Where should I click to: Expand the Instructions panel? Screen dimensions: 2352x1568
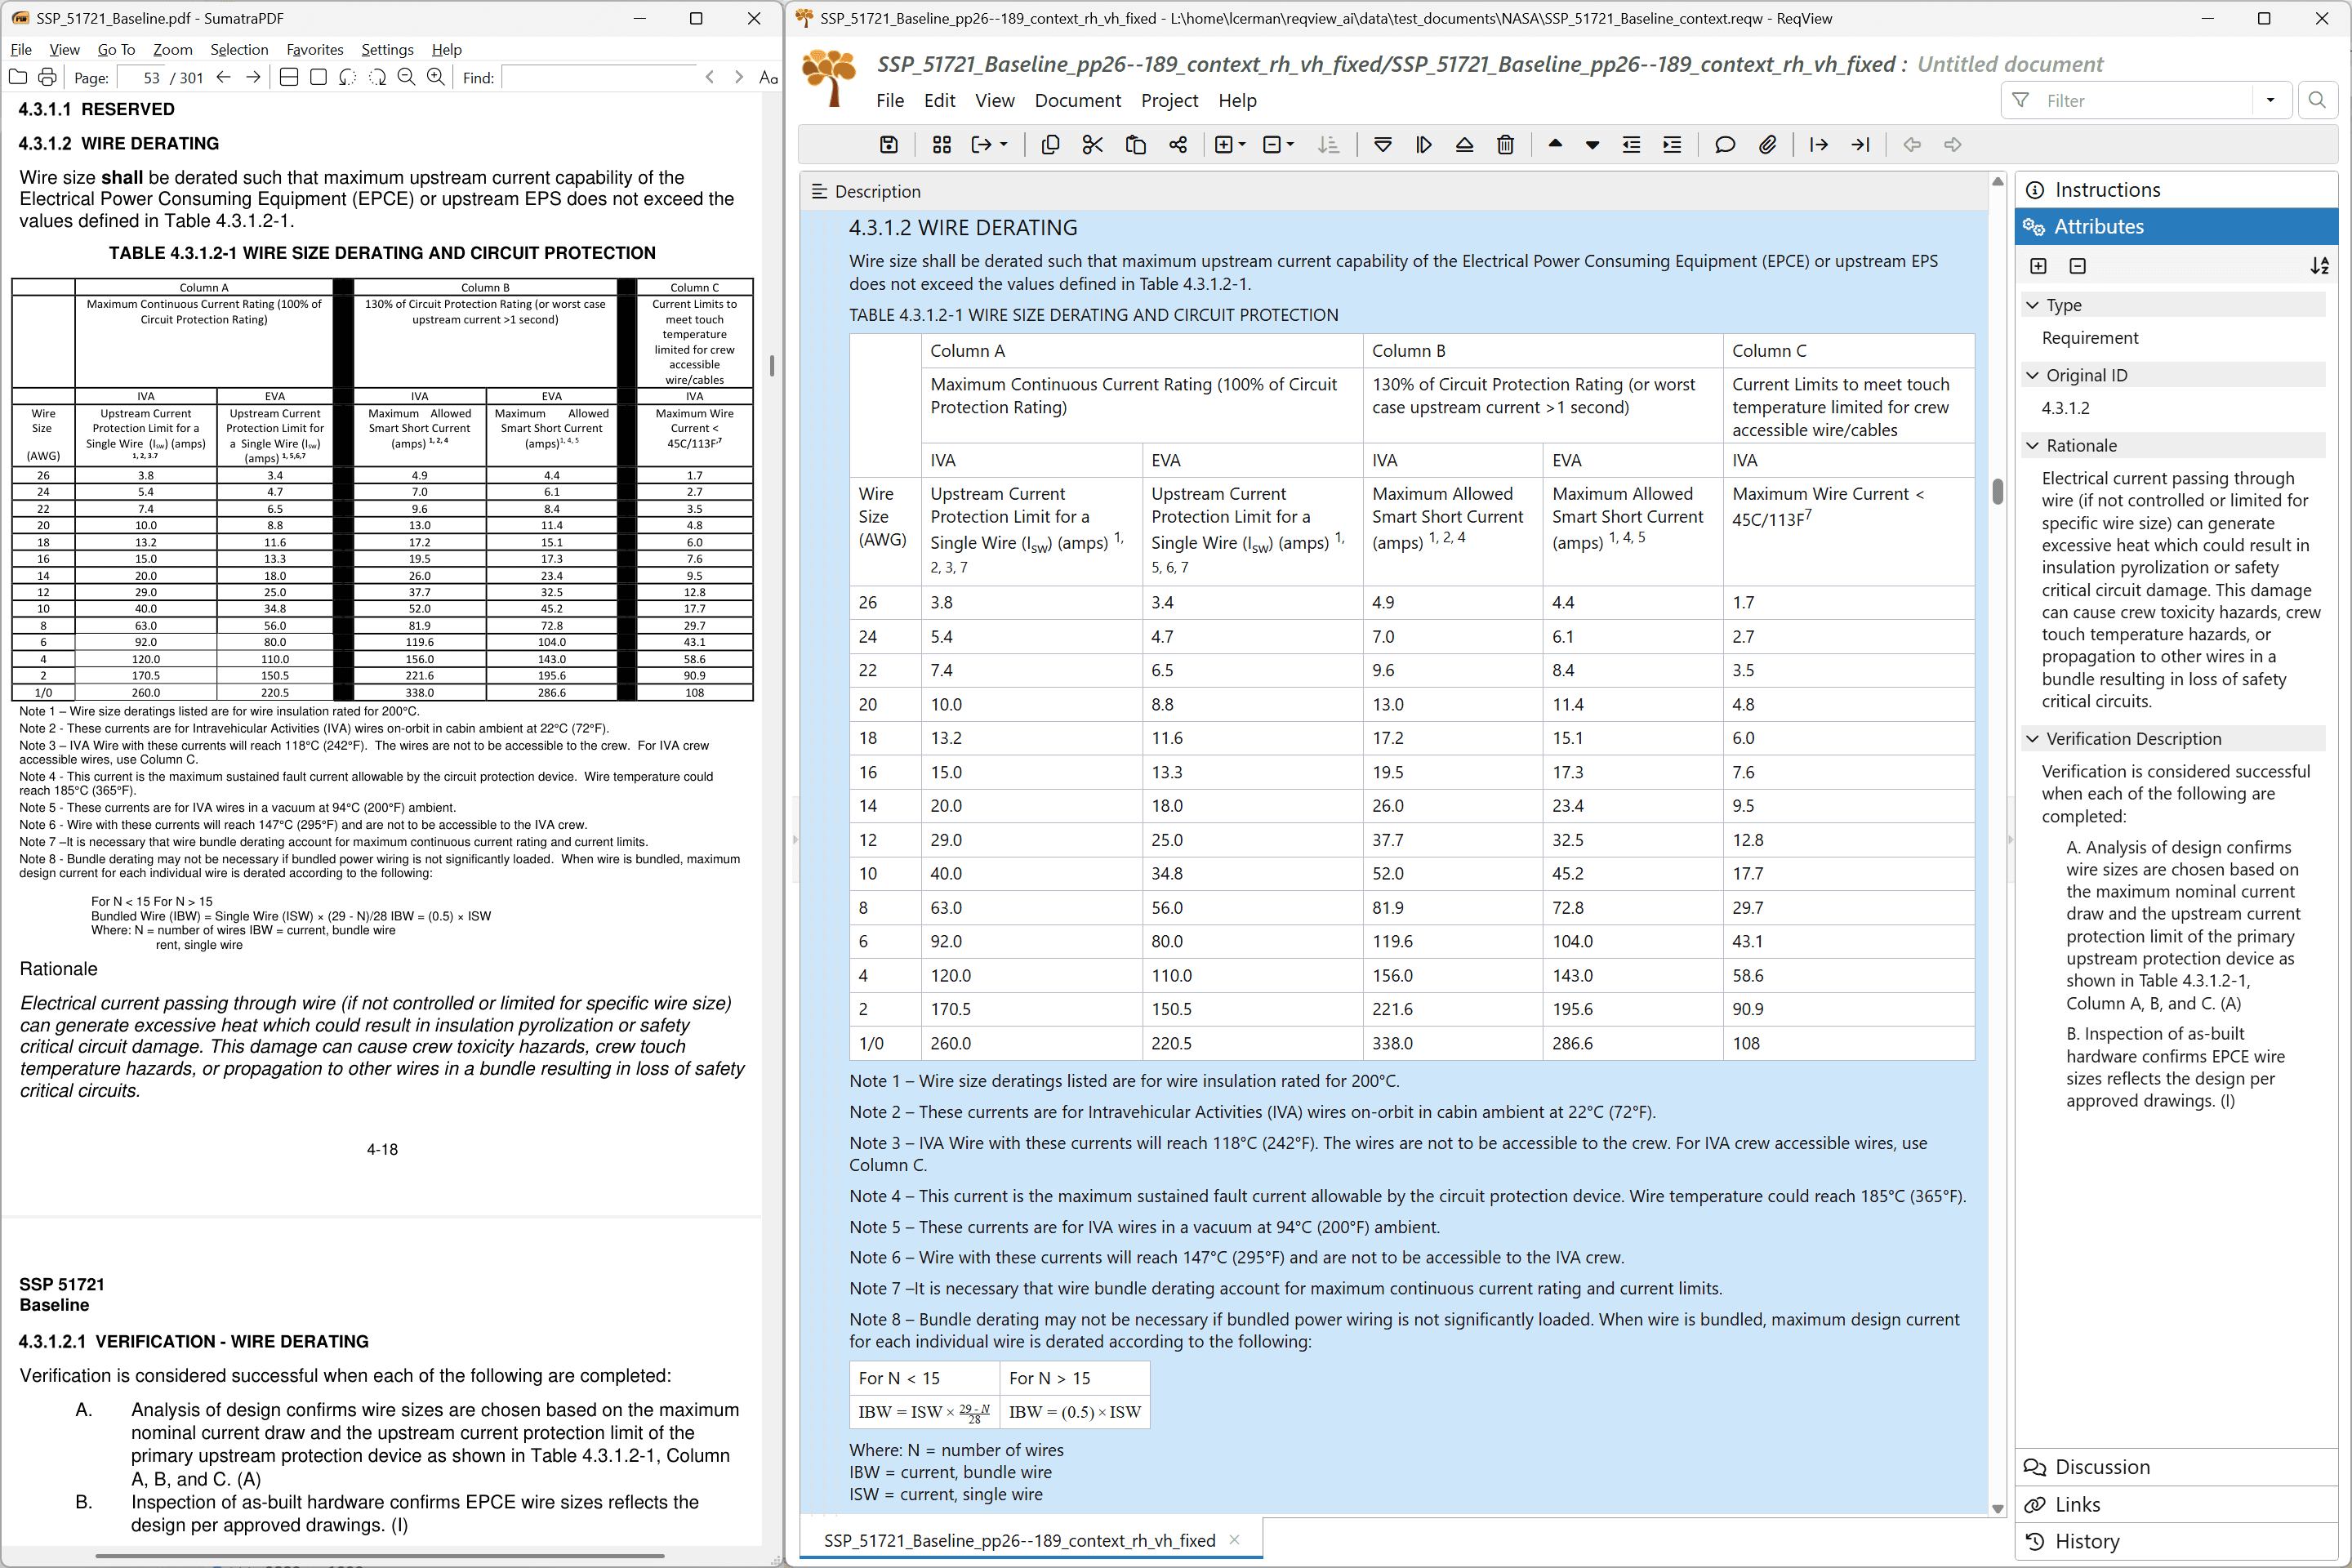click(2176, 190)
